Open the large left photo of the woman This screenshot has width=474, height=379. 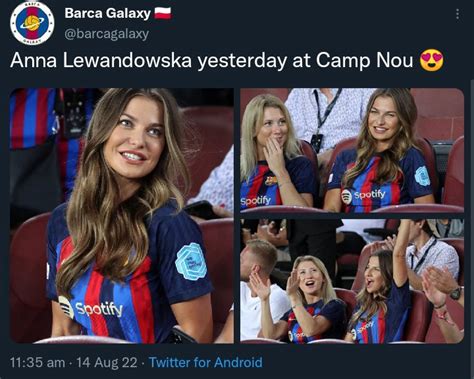(122, 216)
